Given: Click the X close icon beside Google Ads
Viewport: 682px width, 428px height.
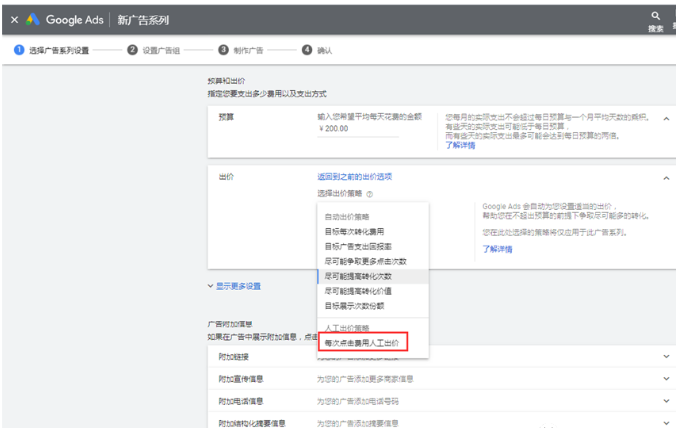Looking at the screenshot, I should (14, 19).
